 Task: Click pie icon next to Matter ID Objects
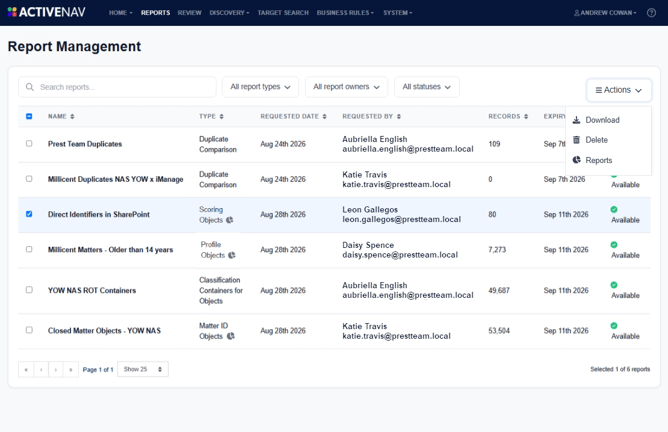pos(230,336)
